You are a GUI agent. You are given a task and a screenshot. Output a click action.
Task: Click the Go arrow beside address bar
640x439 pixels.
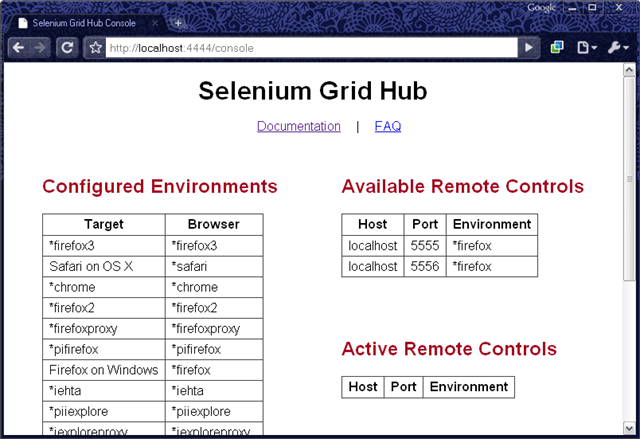click(529, 48)
